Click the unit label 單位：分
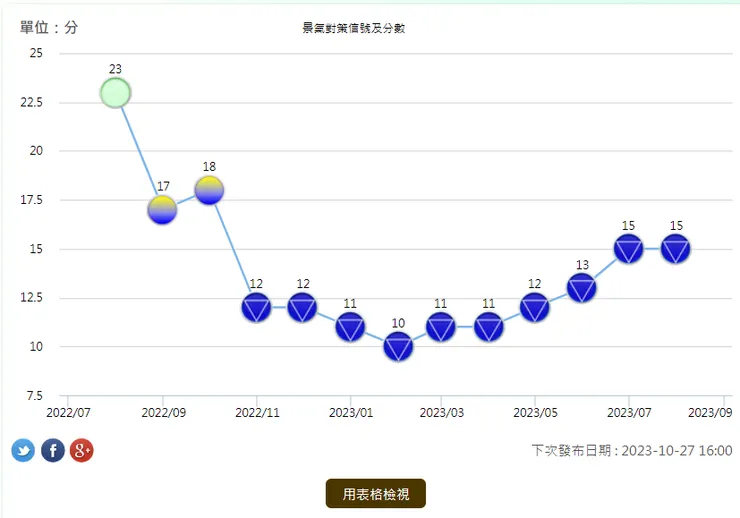 49,27
